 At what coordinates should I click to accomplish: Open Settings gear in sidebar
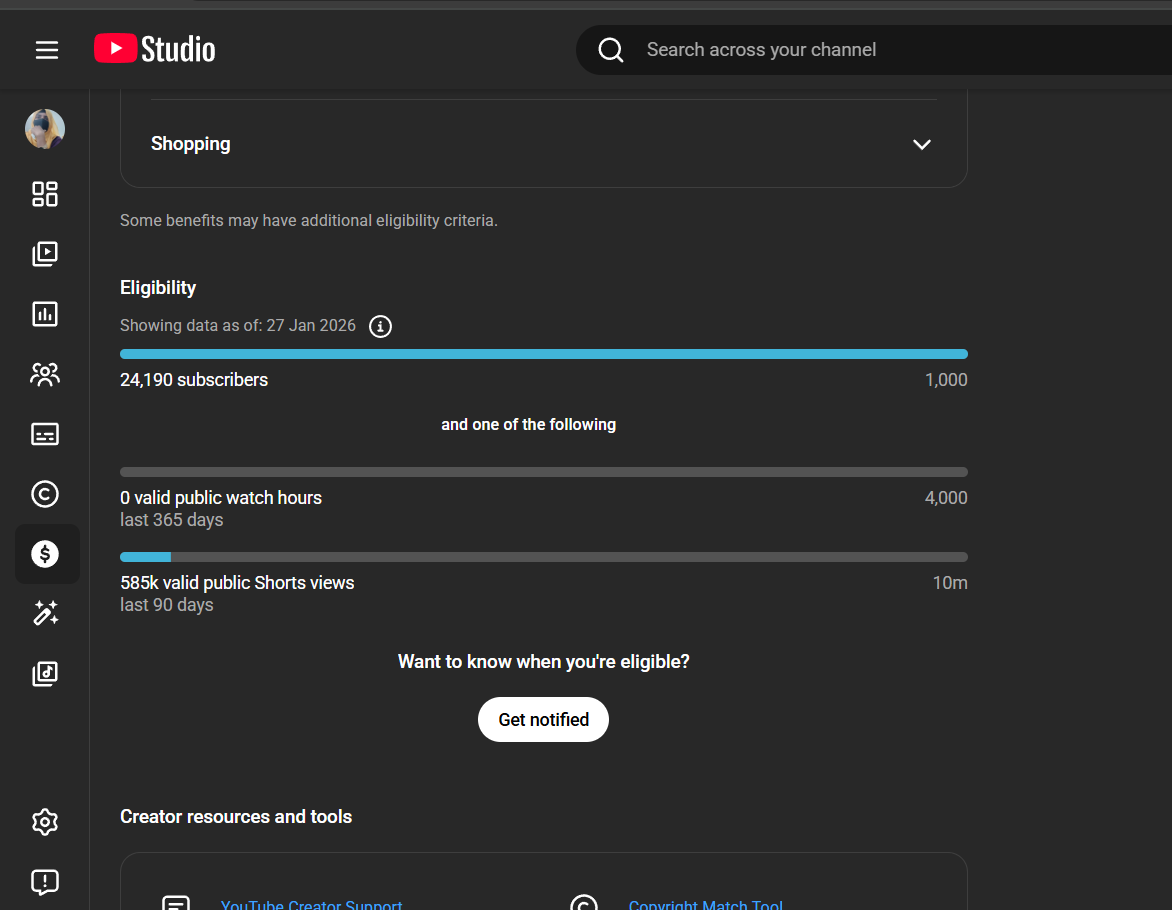point(45,822)
